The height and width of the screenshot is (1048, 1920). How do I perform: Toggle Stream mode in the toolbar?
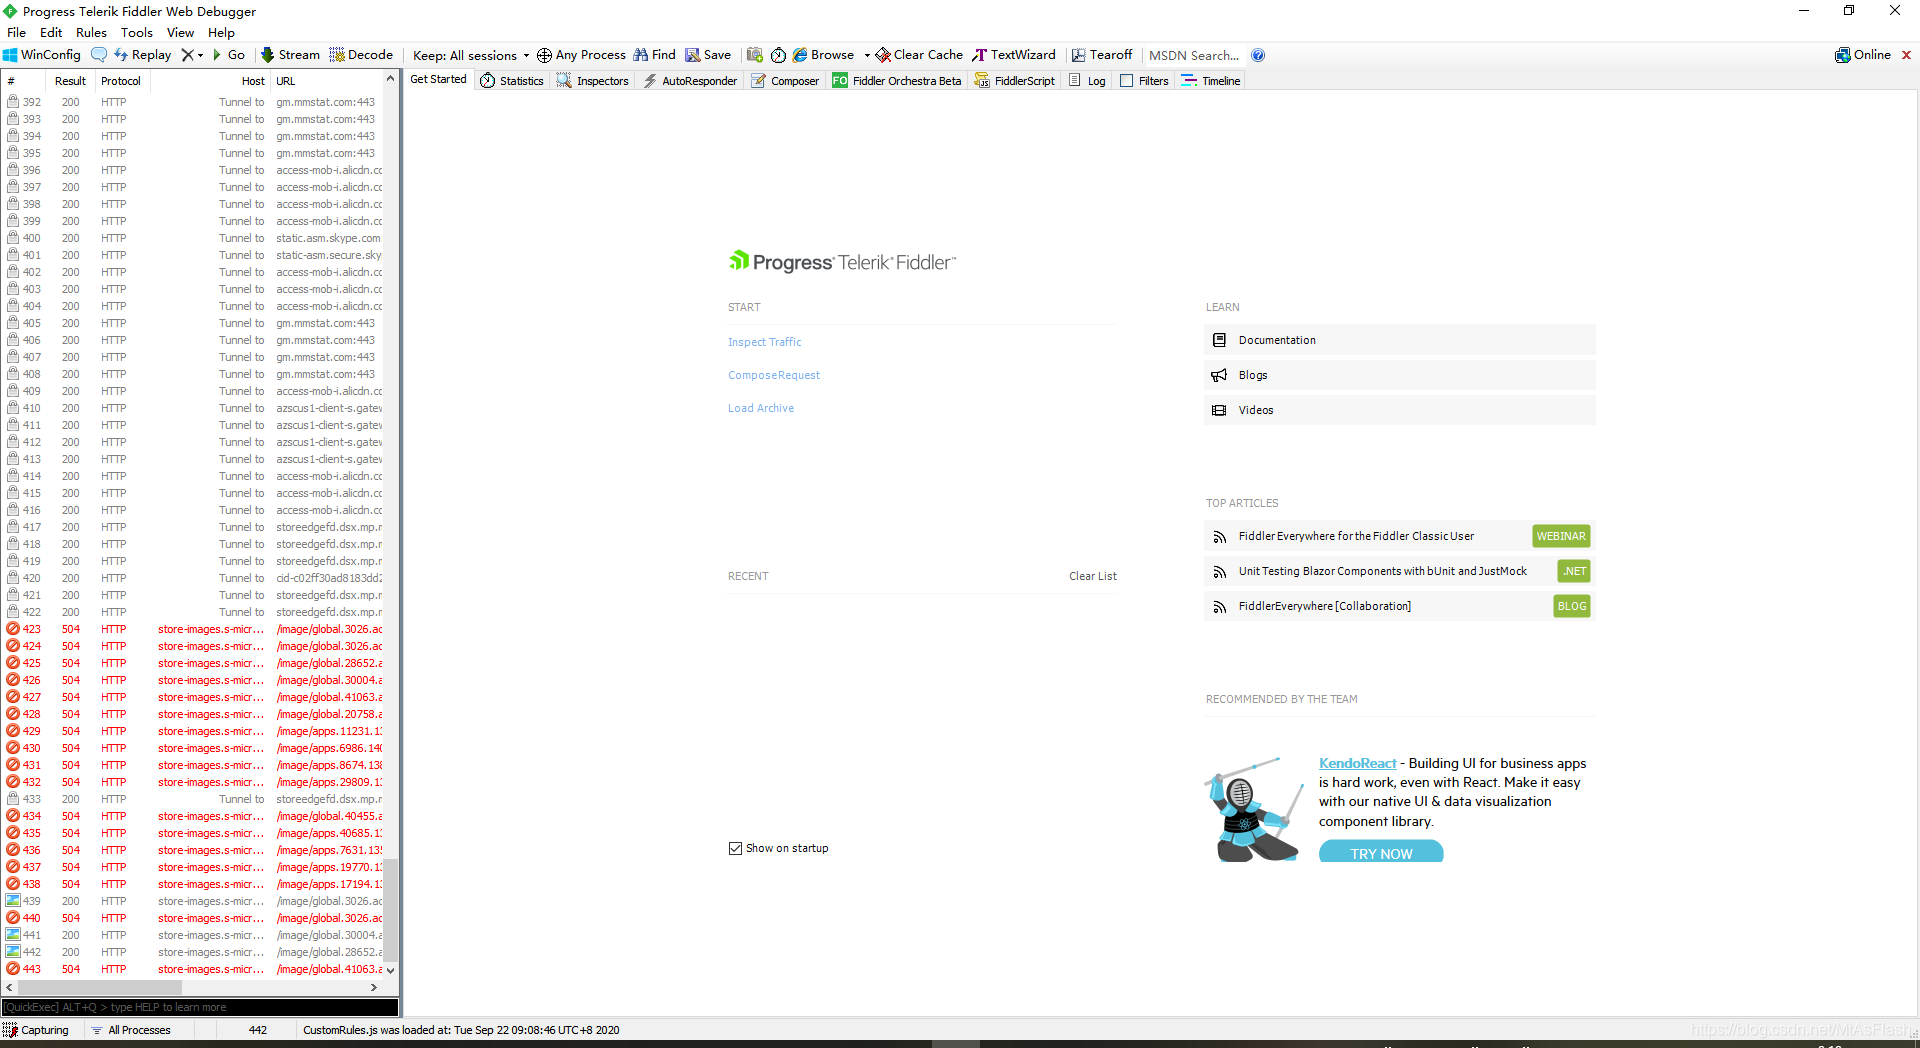(290, 55)
